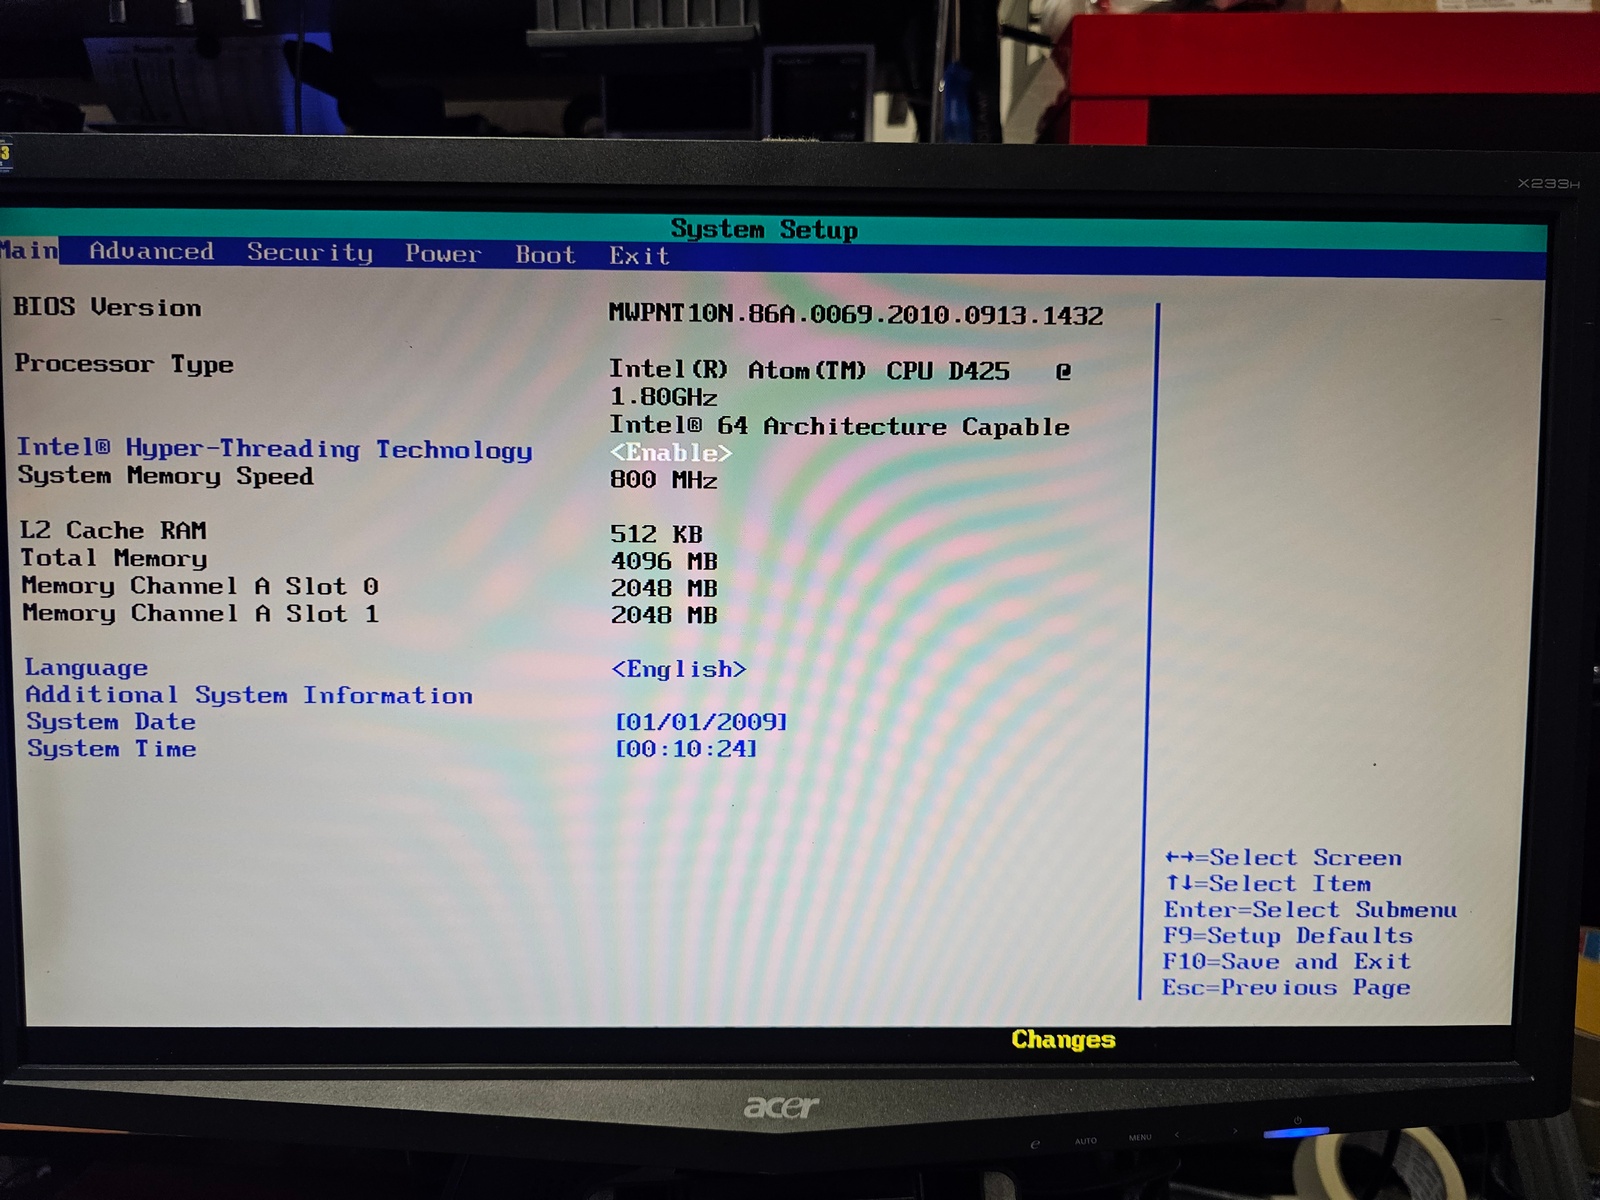Click the blue monitor power LED button

tap(1296, 1132)
